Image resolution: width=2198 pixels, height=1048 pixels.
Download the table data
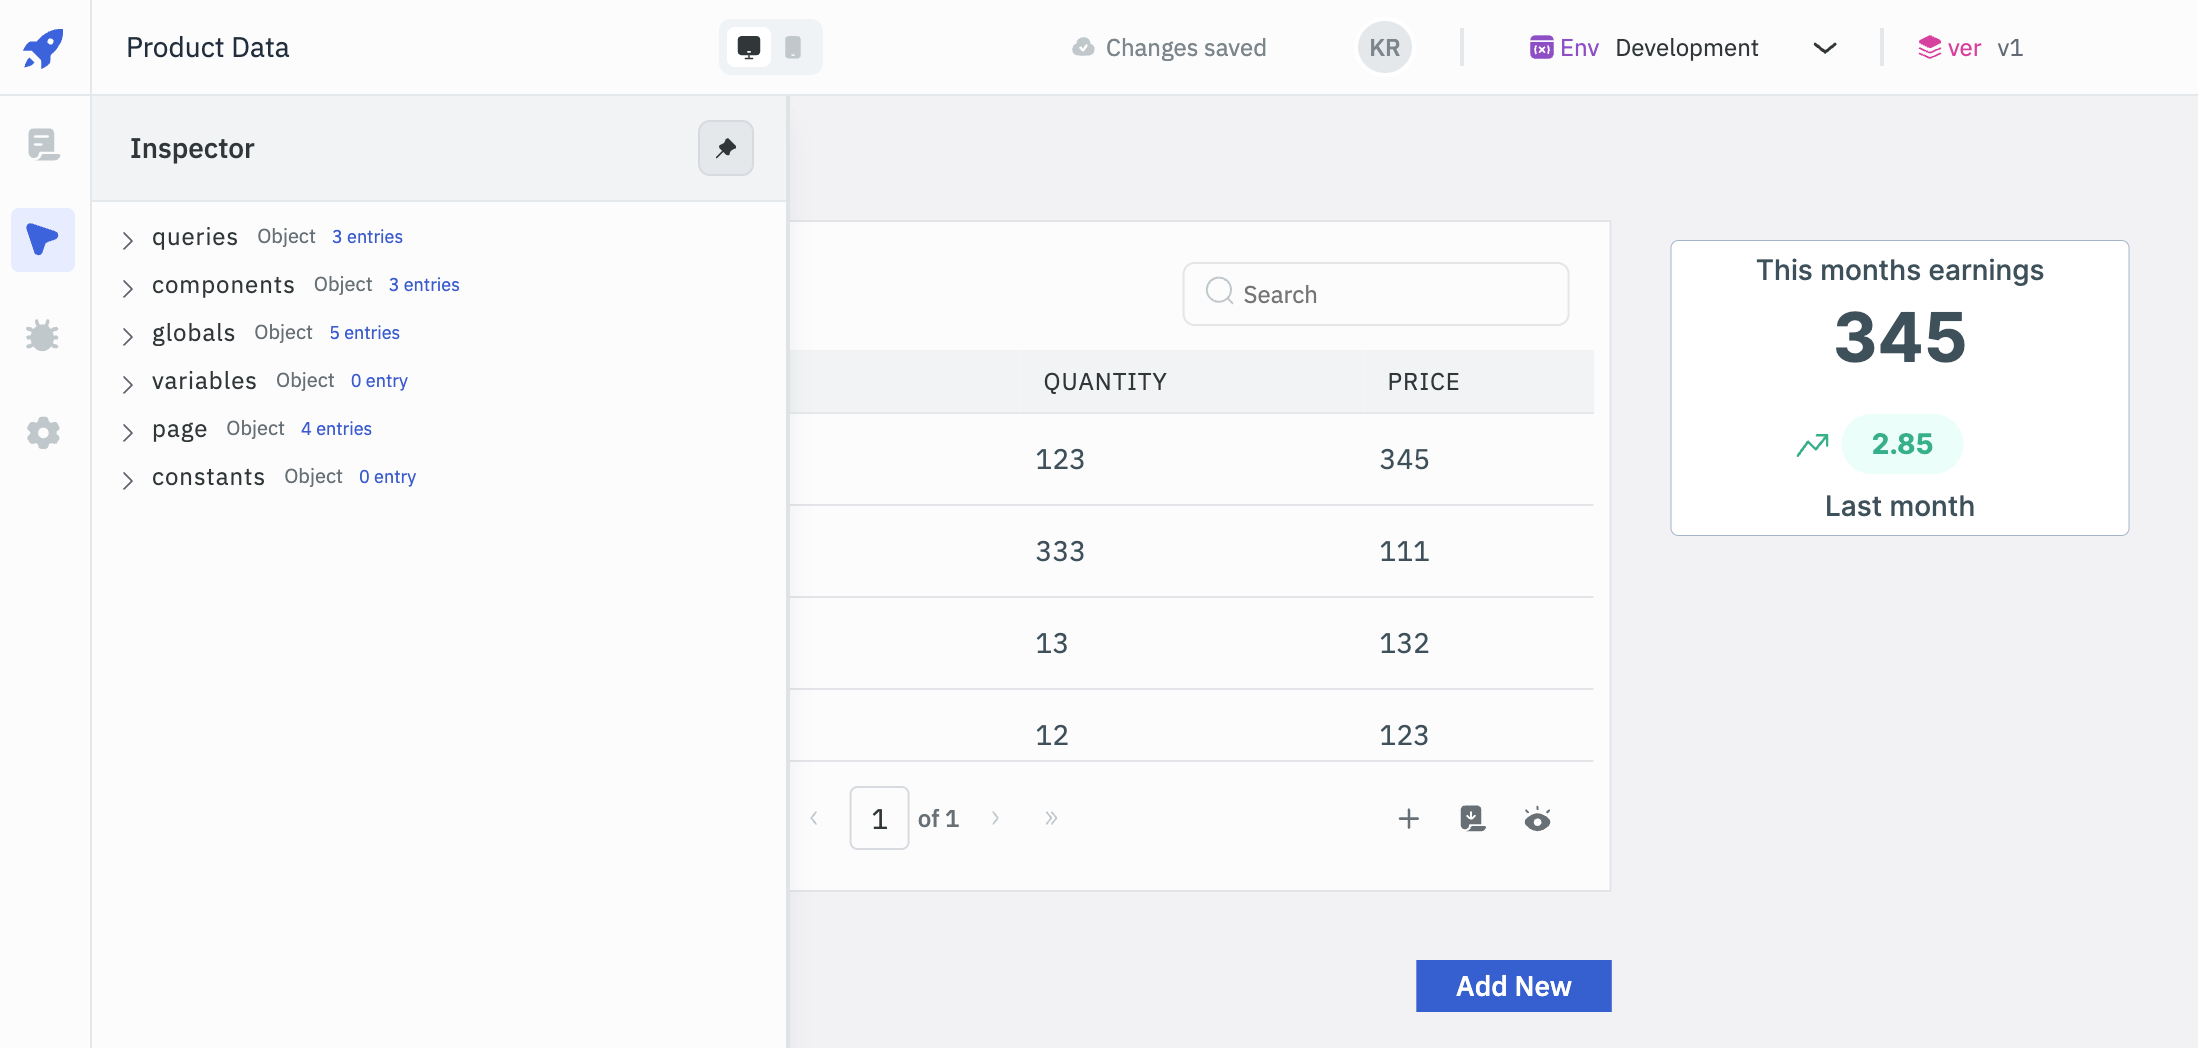click(x=1472, y=819)
